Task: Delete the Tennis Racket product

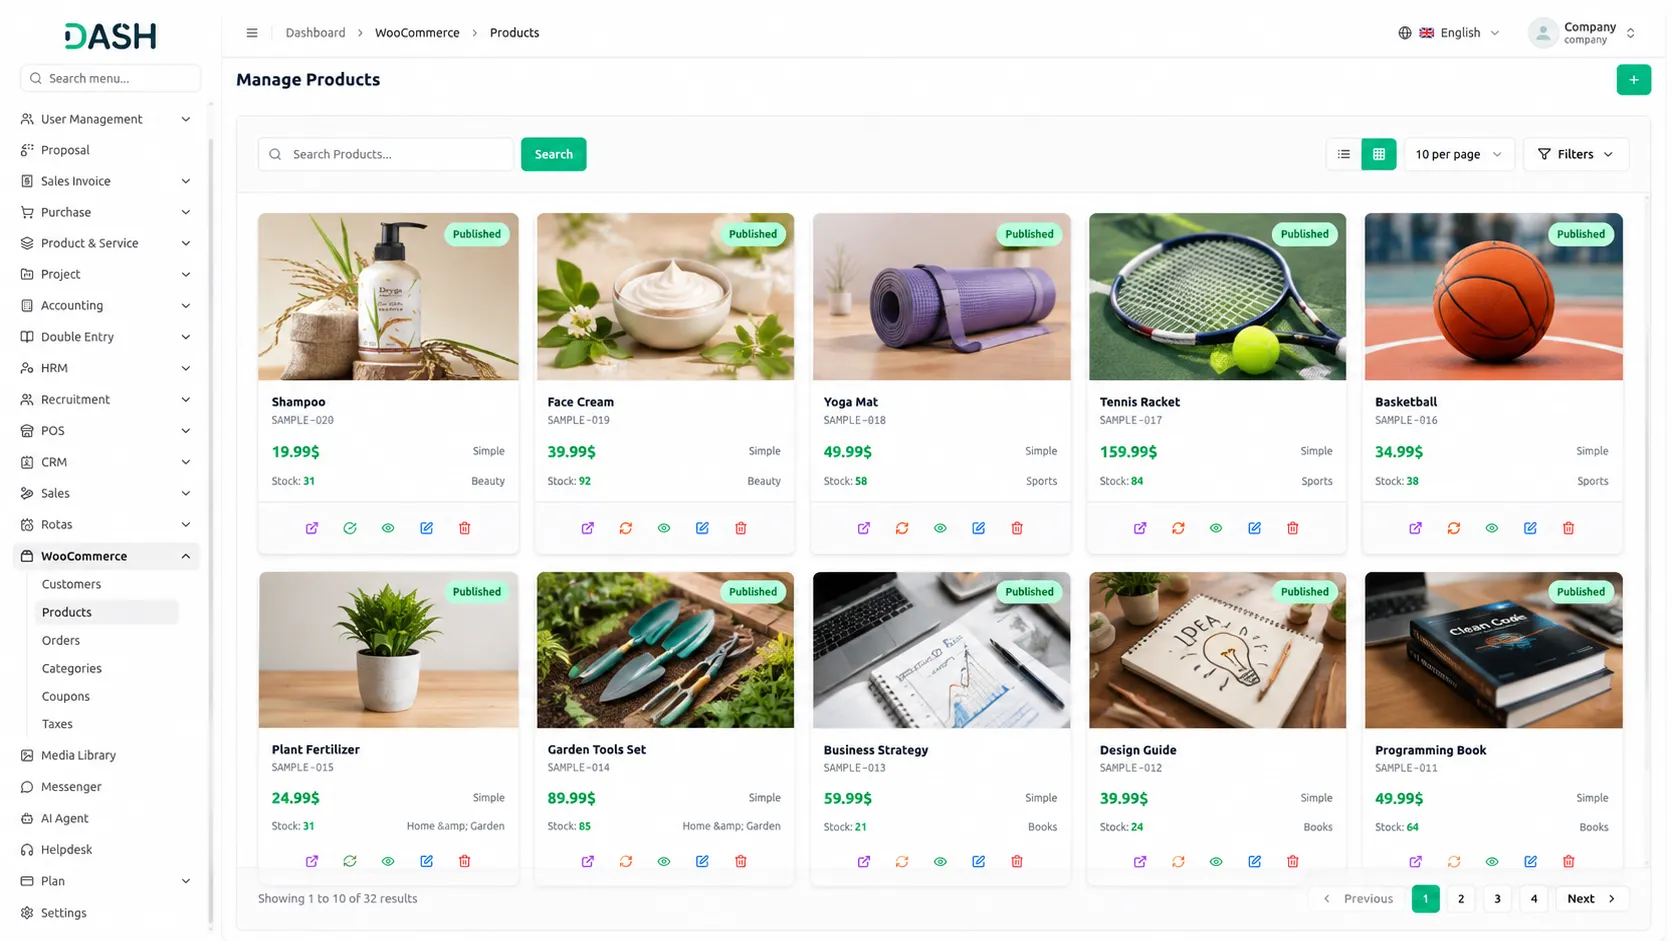Action: [x=1292, y=528]
